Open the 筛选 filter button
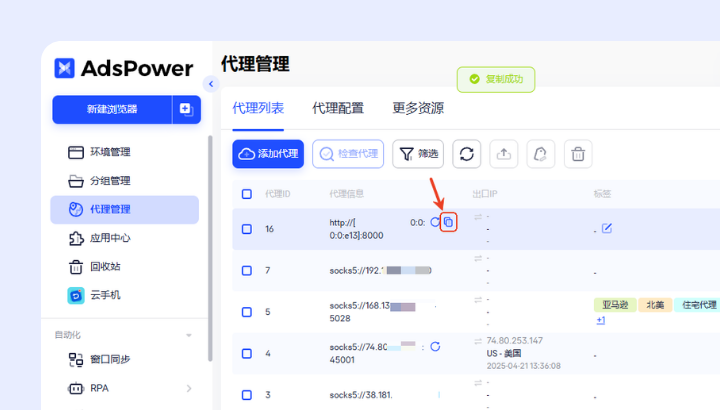720x410 pixels. coord(418,154)
